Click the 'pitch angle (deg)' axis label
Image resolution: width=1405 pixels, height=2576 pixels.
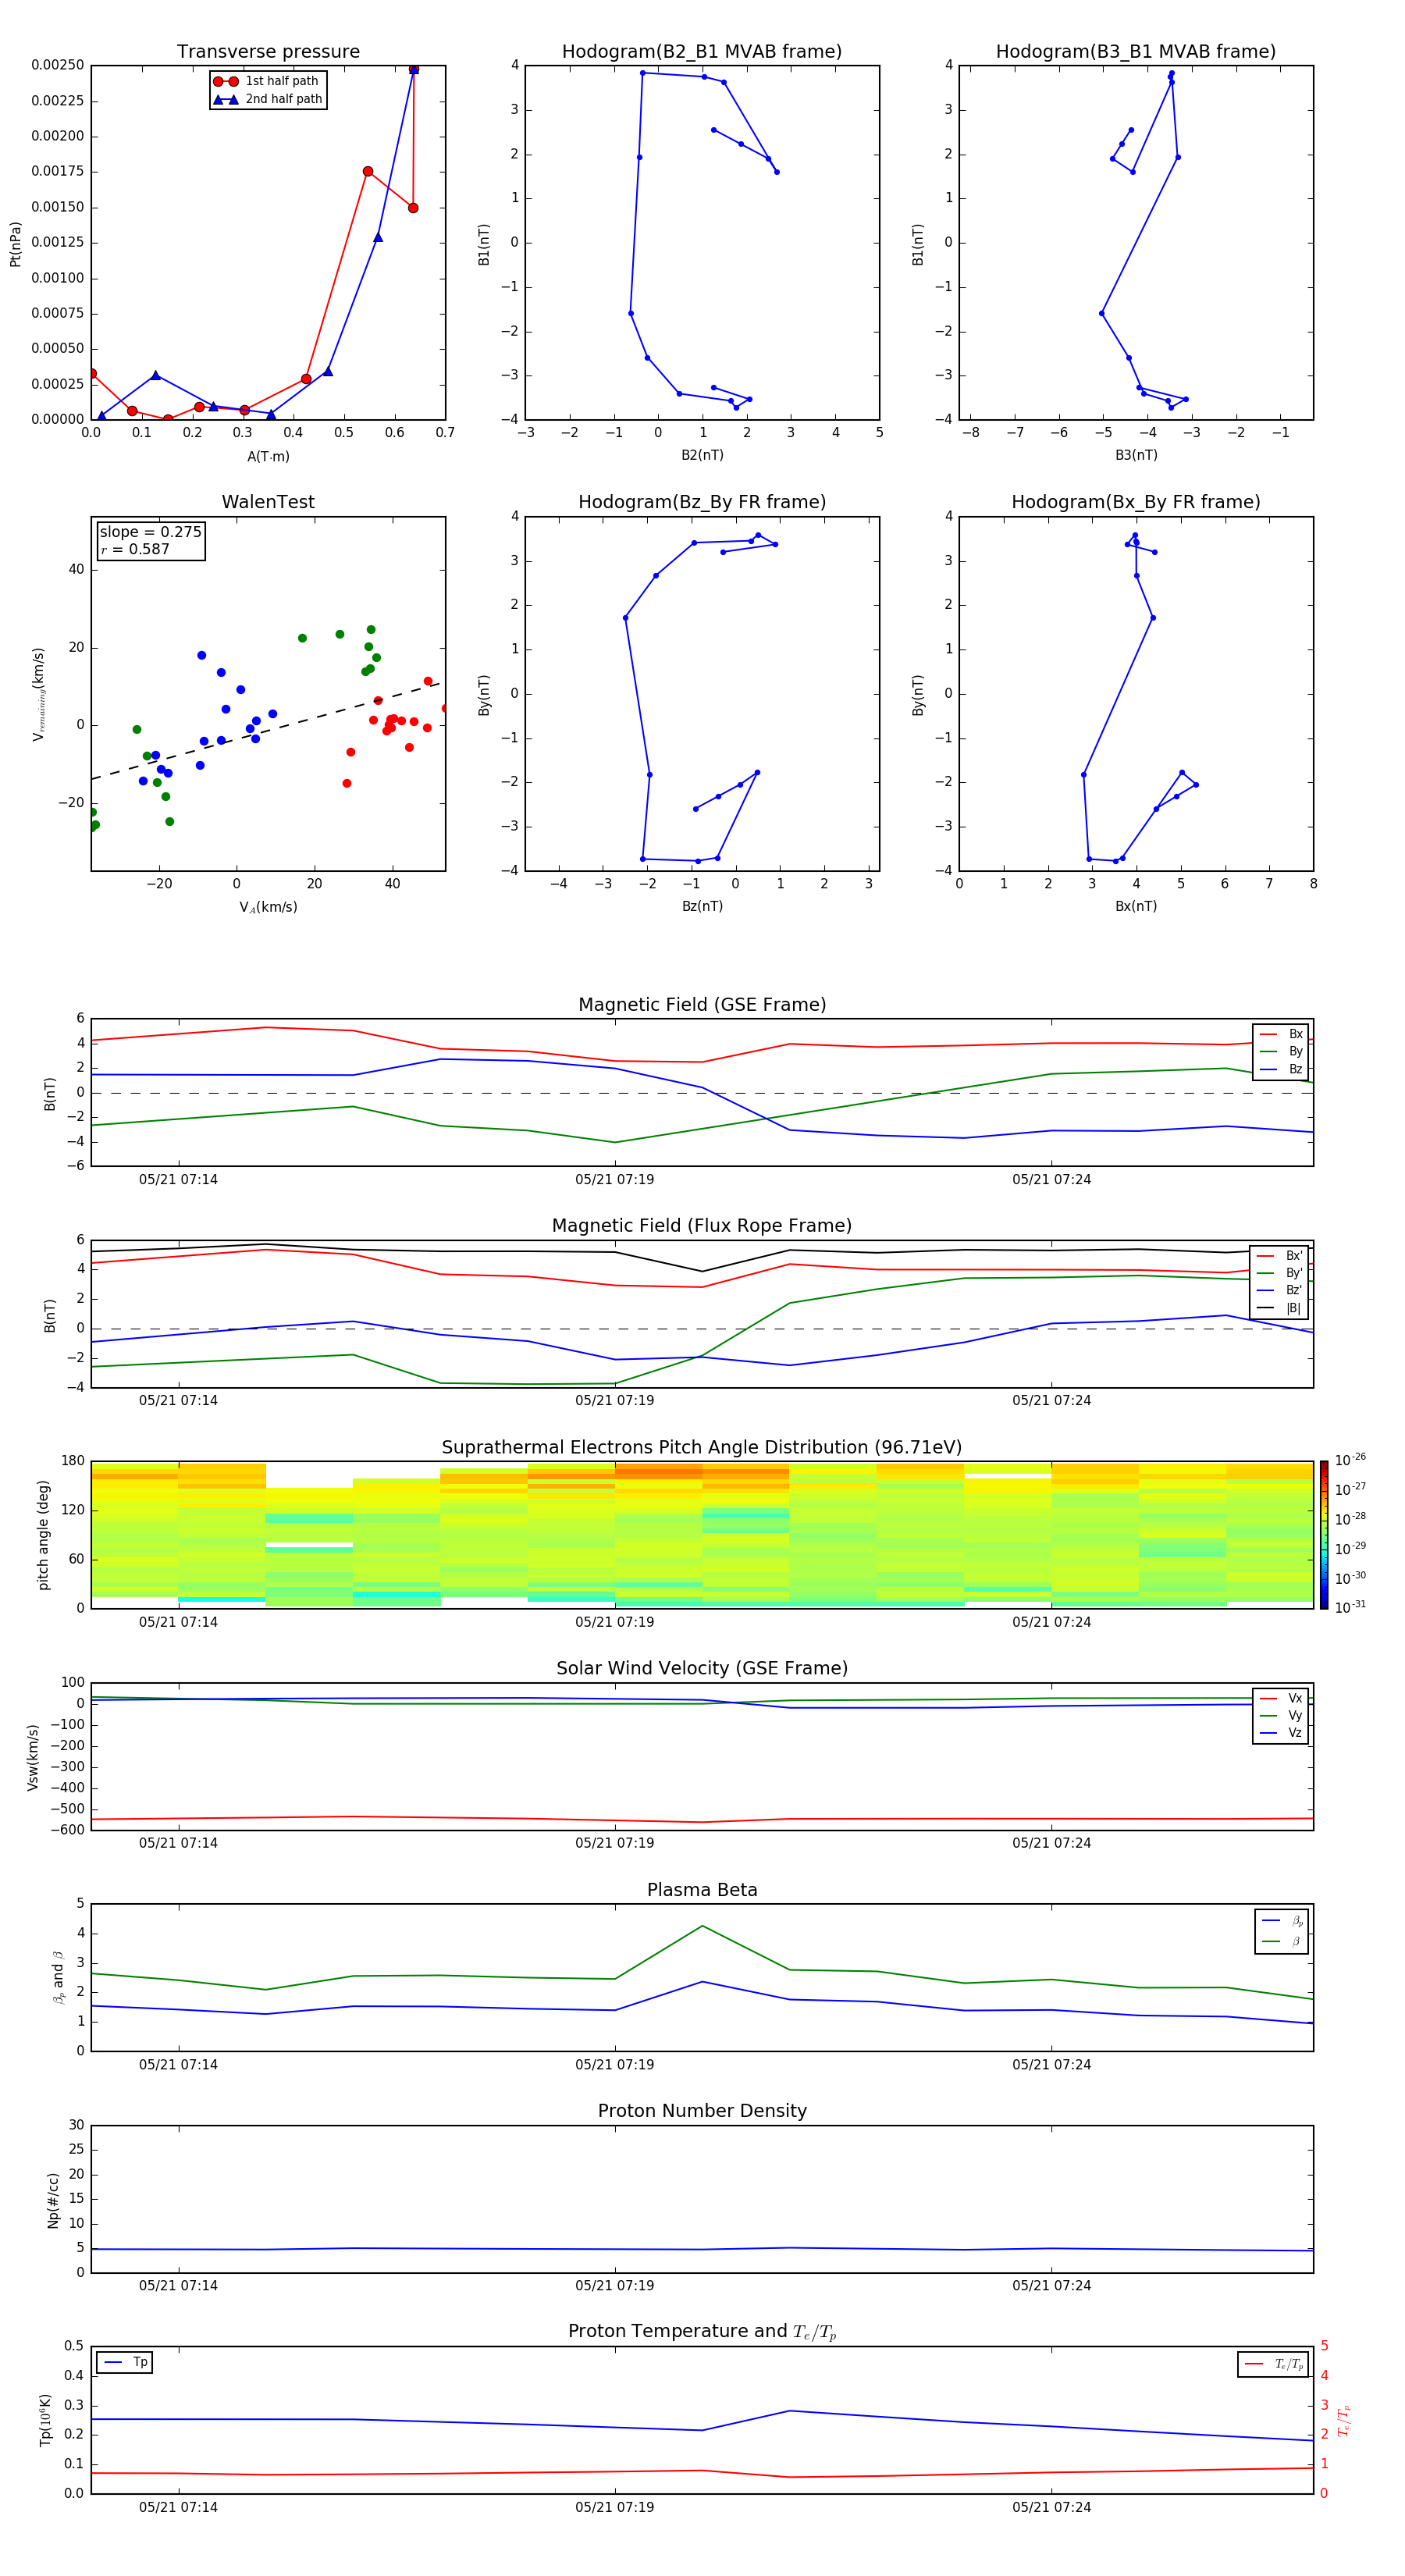pos(43,1535)
